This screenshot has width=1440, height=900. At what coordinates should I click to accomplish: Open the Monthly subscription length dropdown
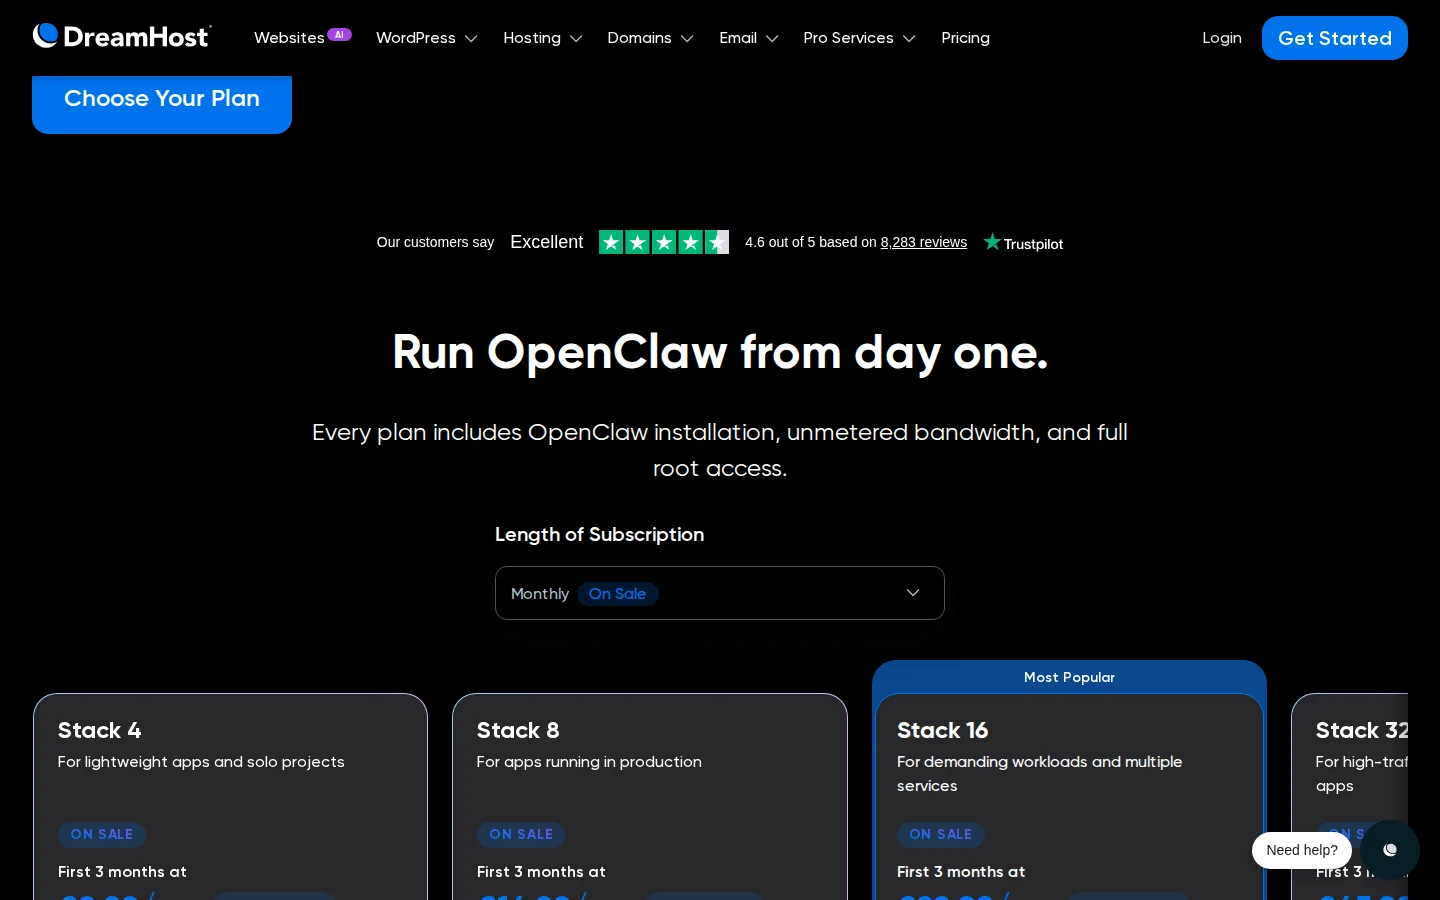(x=720, y=593)
